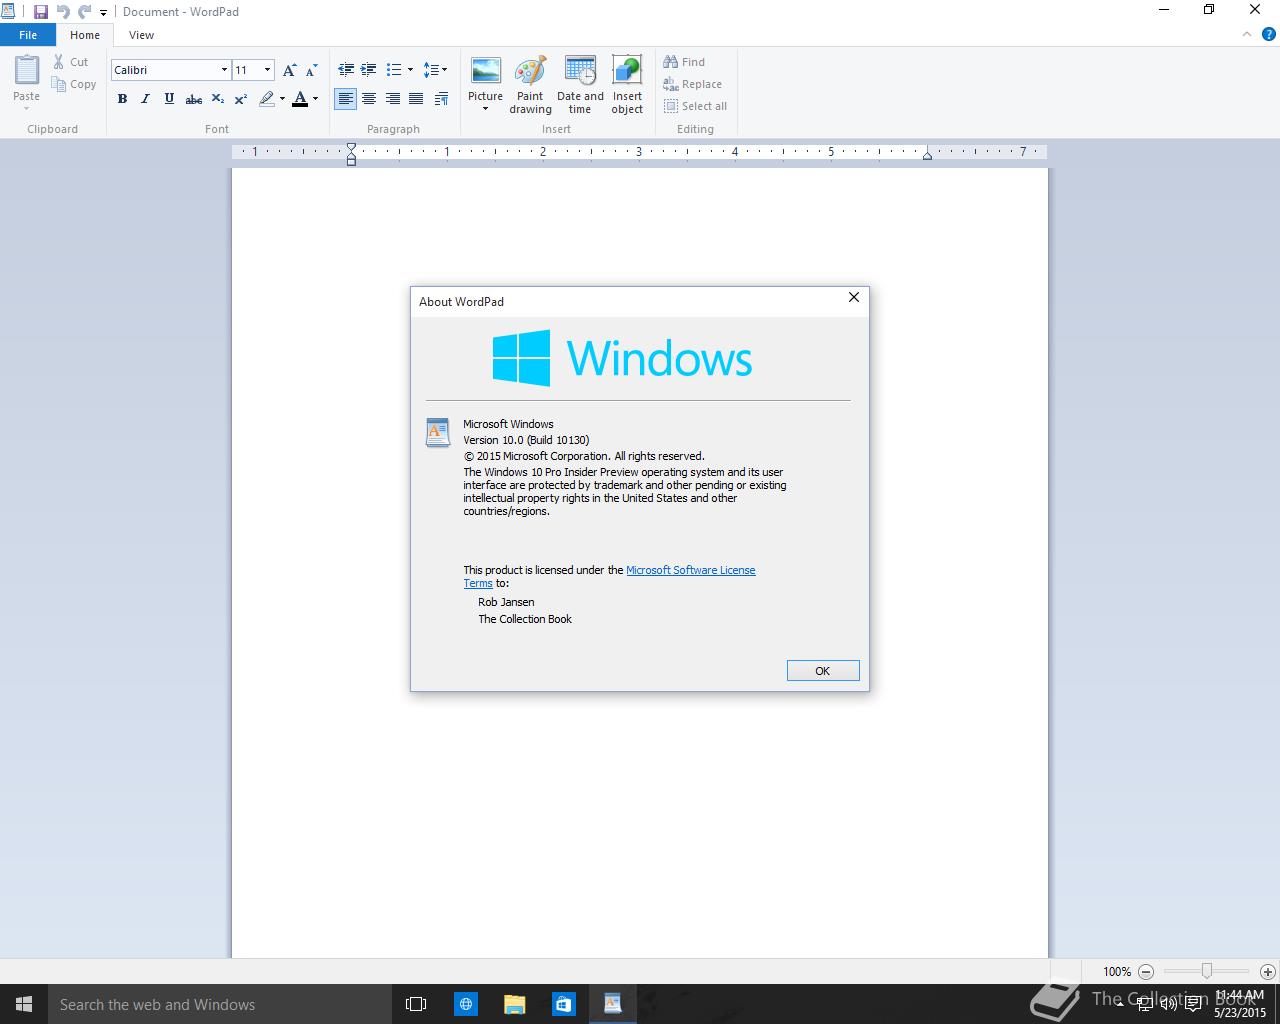This screenshot has width=1280, height=1024.
Task: Apply the text highlight color
Action: pyautogui.click(x=266, y=99)
